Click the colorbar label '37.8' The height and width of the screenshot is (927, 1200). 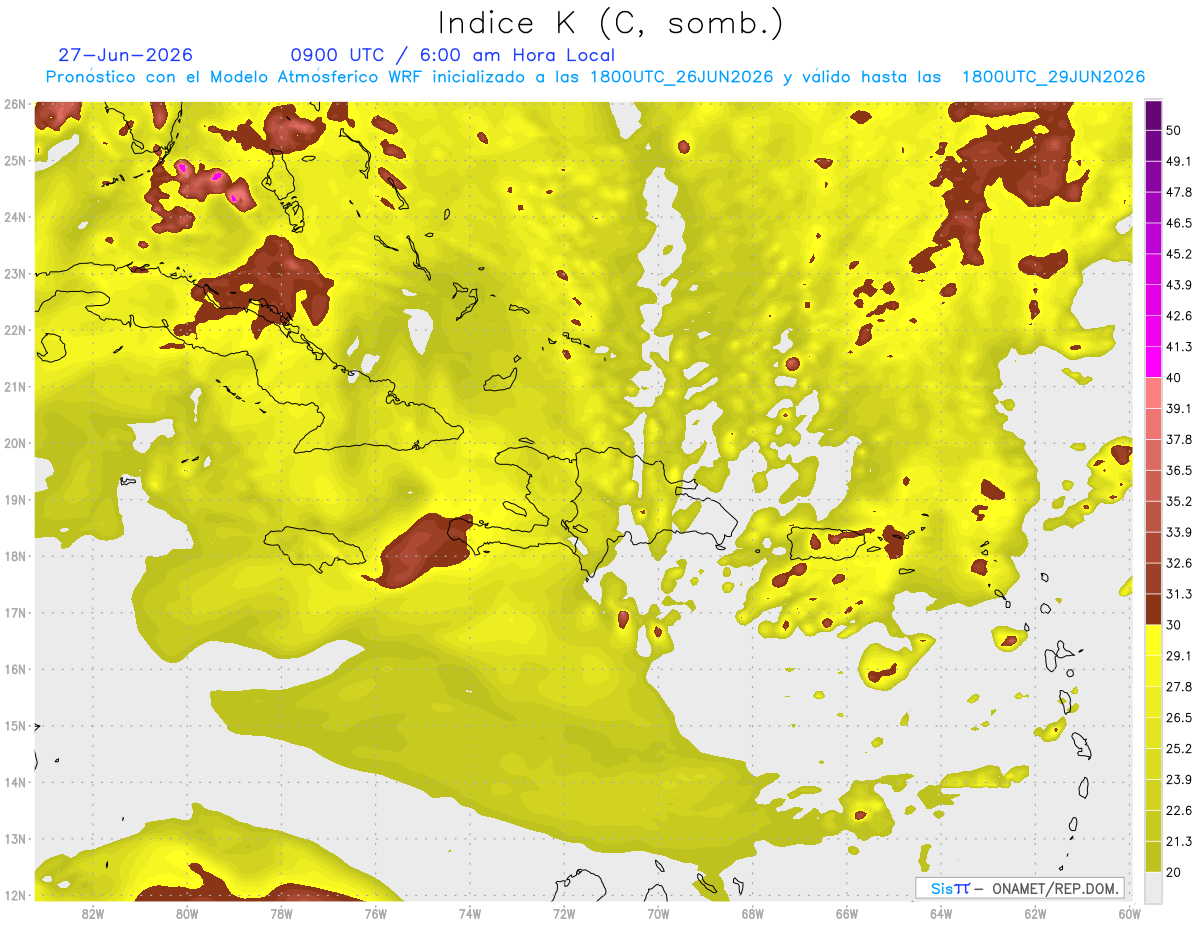[x=1179, y=439]
